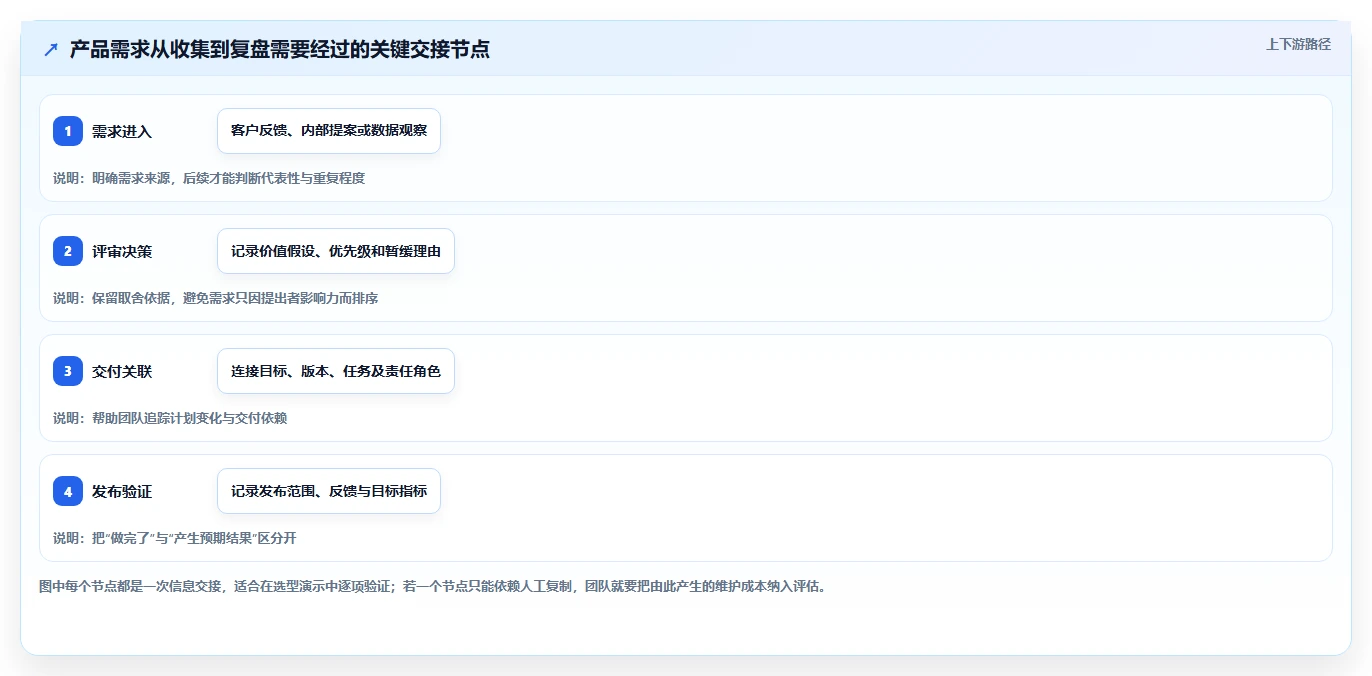The width and height of the screenshot is (1372, 676).
Task: Click the number 4 step badge
Action: 68,491
